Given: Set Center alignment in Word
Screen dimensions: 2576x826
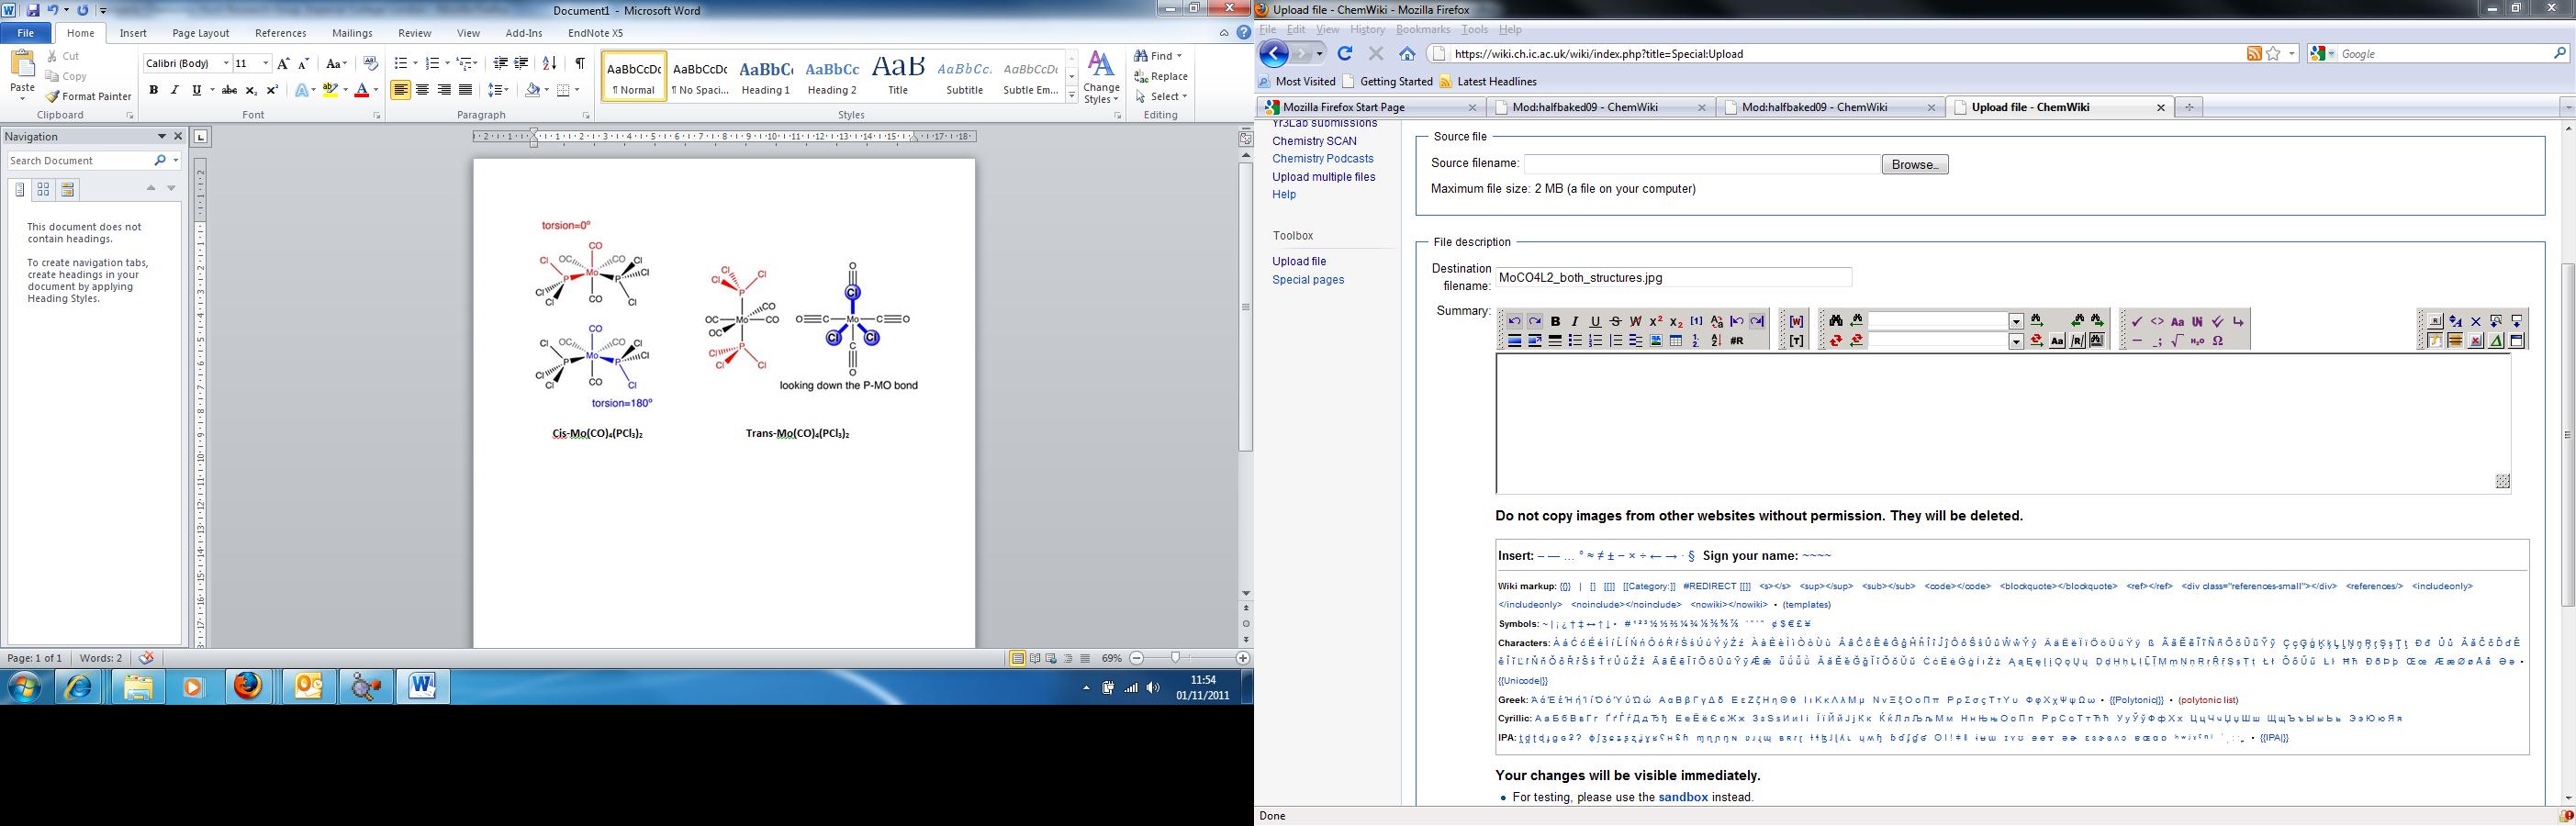Looking at the screenshot, I should [422, 90].
